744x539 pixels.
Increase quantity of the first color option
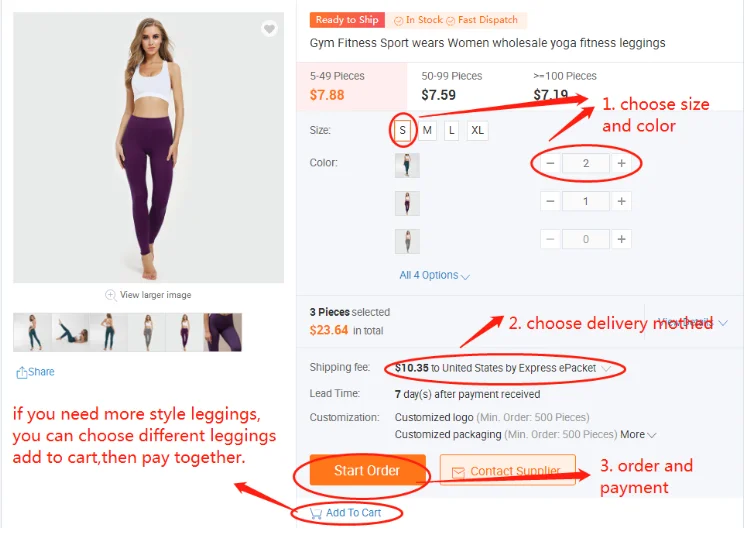(x=621, y=163)
